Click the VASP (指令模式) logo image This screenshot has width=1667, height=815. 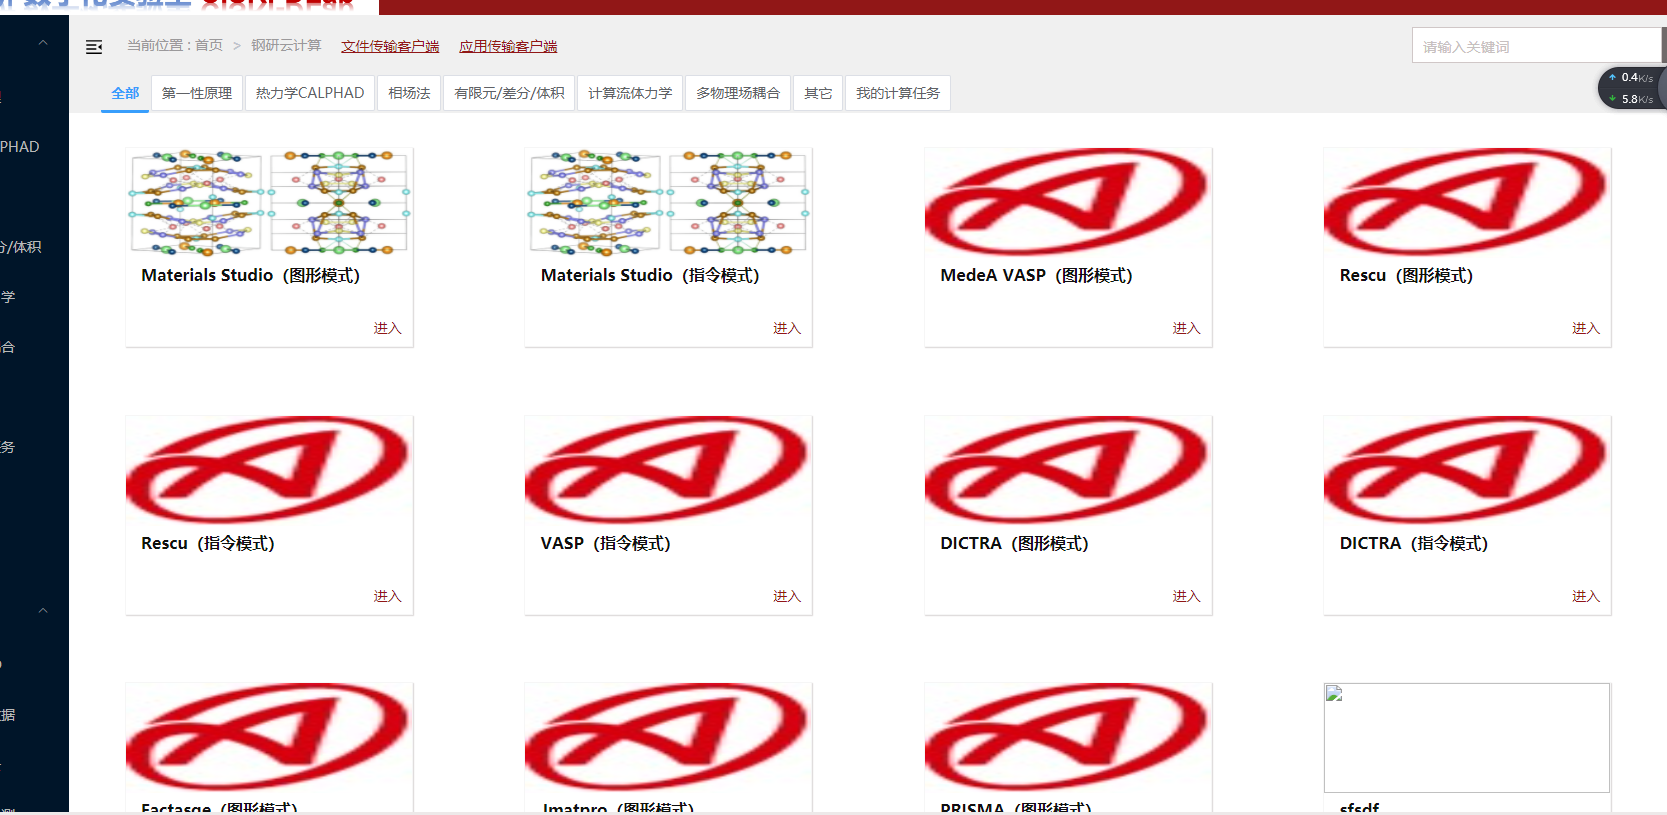668,470
